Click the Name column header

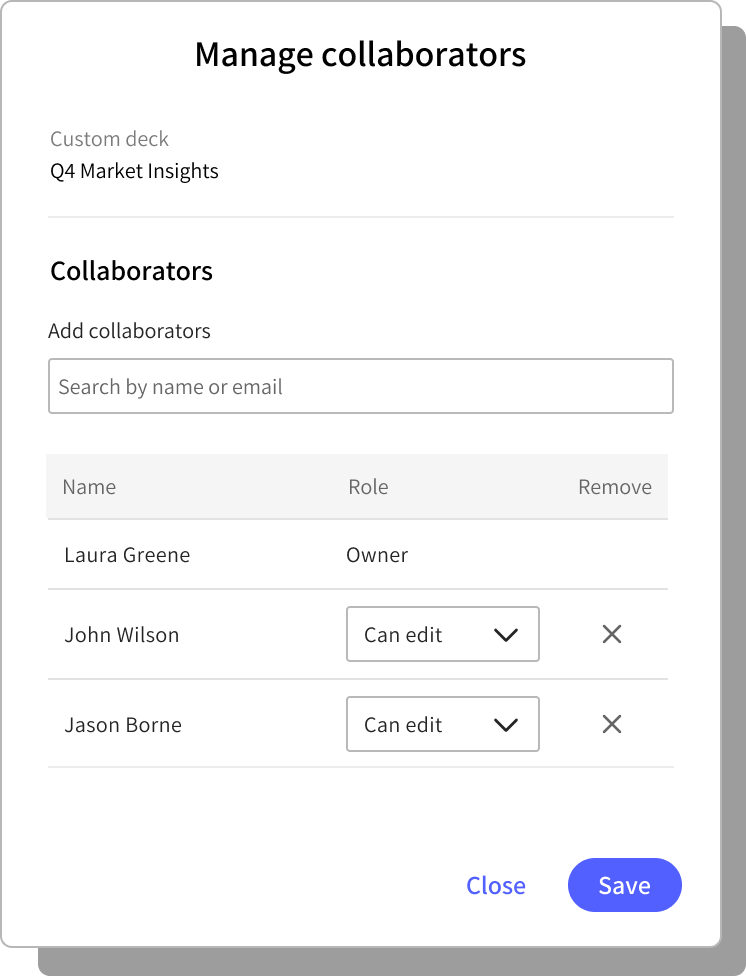(x=89, y=487)
